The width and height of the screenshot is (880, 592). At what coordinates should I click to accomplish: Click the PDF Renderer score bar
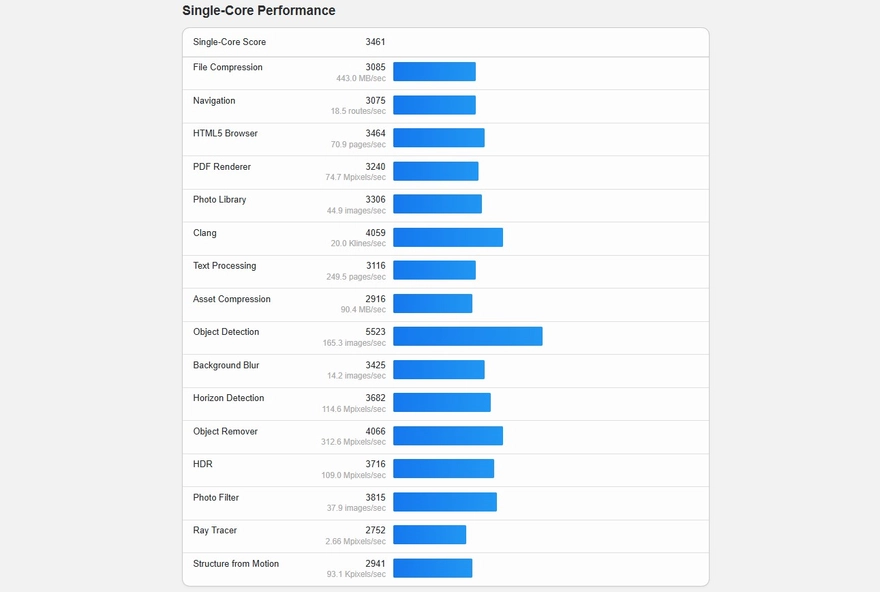435,171
